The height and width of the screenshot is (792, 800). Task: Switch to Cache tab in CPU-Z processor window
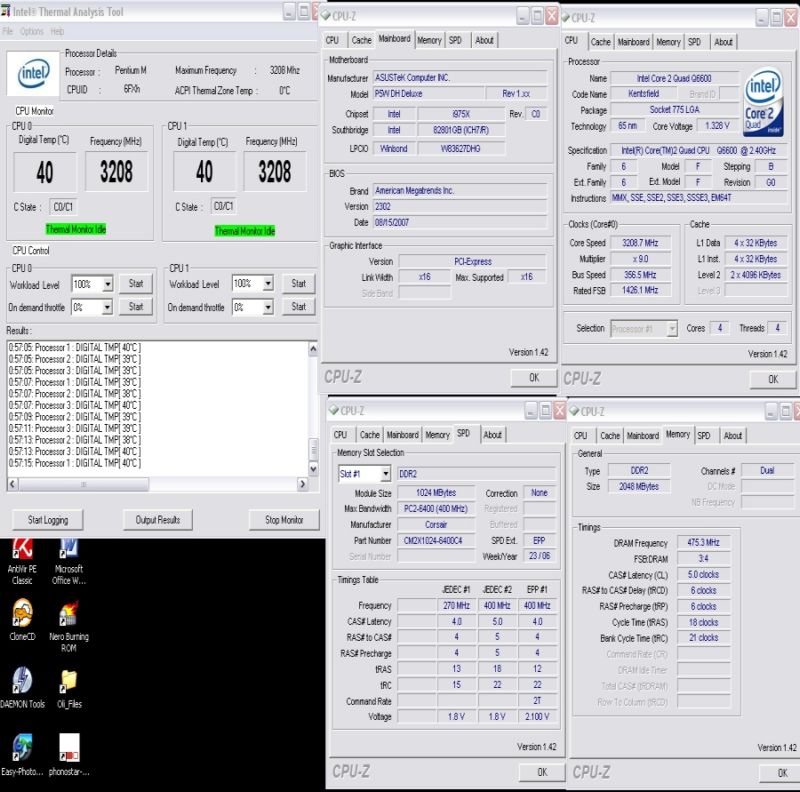[x=601, y=42]
